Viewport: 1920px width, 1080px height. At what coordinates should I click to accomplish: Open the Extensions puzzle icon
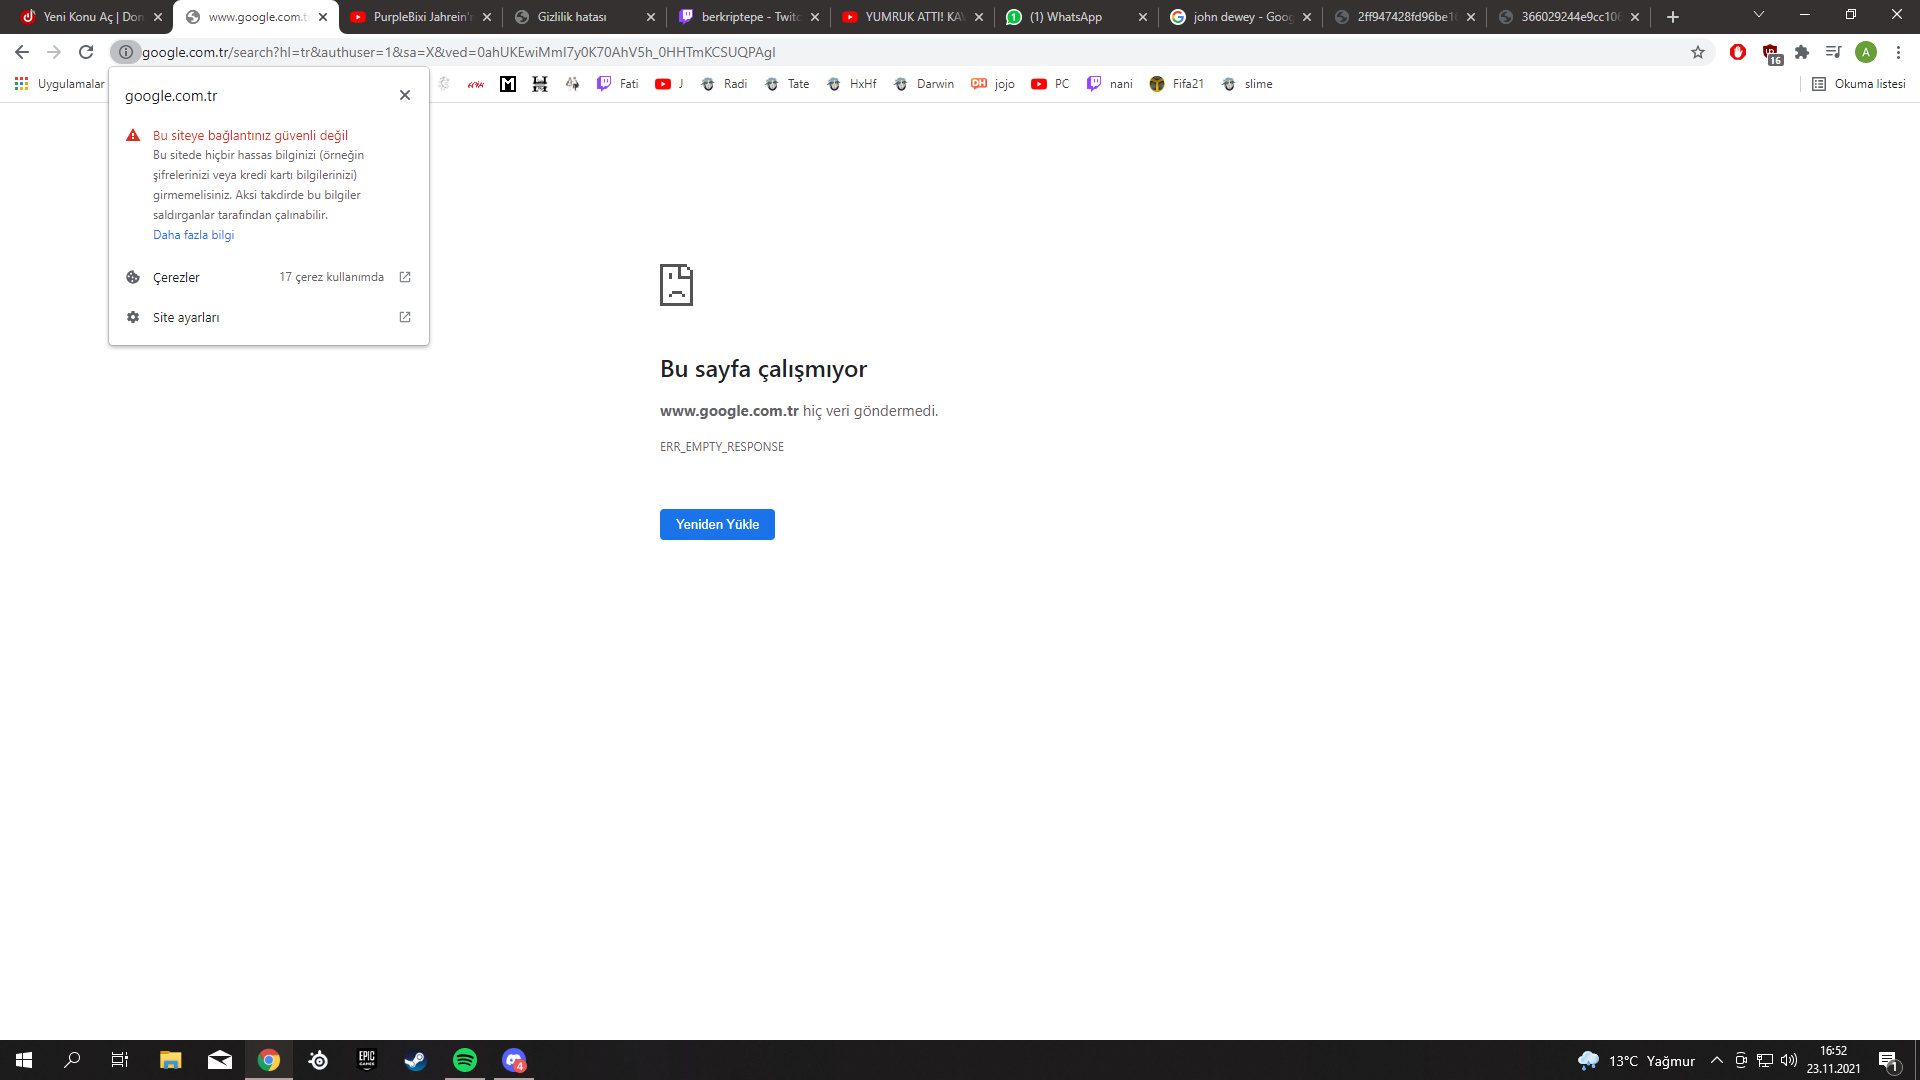point(1802,52)
